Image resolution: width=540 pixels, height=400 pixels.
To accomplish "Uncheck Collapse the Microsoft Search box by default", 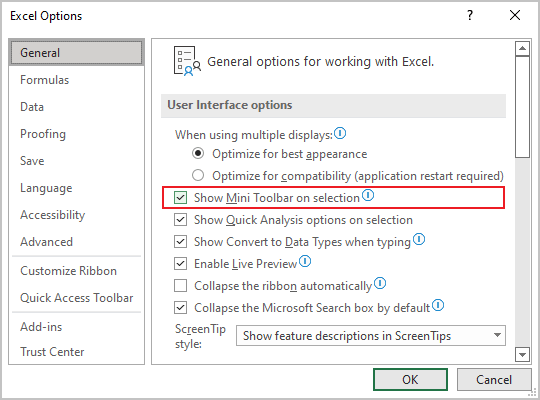I will coord(180,308).
